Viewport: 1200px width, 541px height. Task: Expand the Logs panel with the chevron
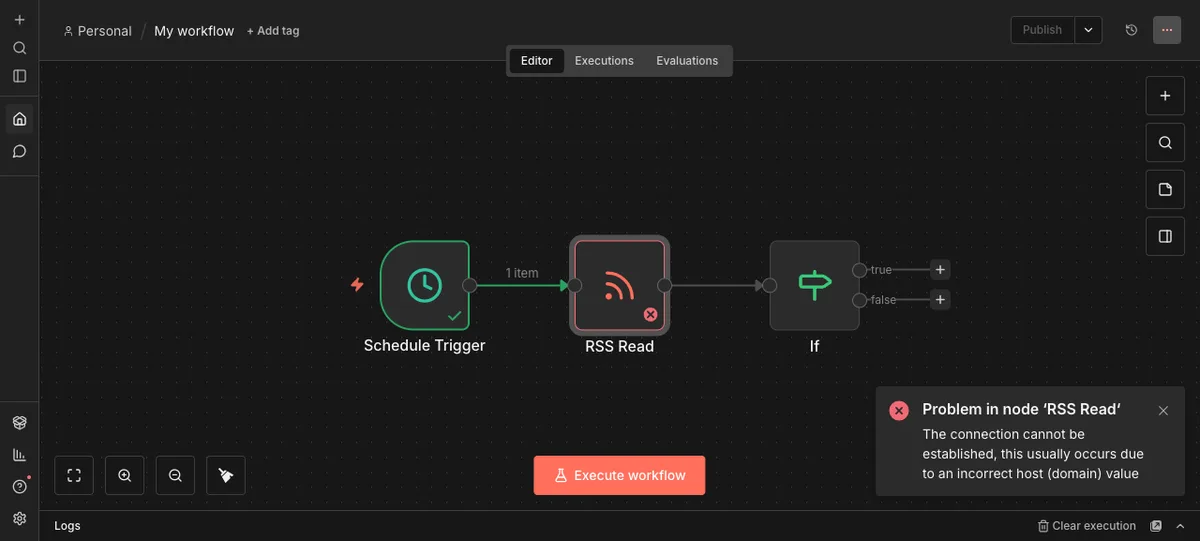[x=1180, y=526]
